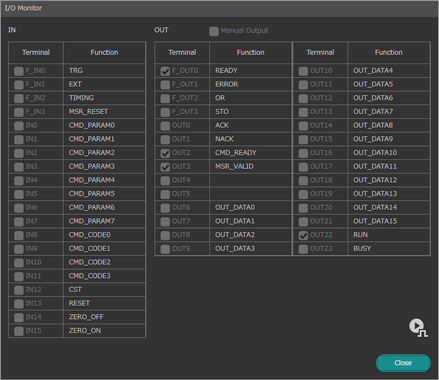The image size is (439, 380).
Task: Select the OUT_DATA7 function cell
Action: (389, 112)
